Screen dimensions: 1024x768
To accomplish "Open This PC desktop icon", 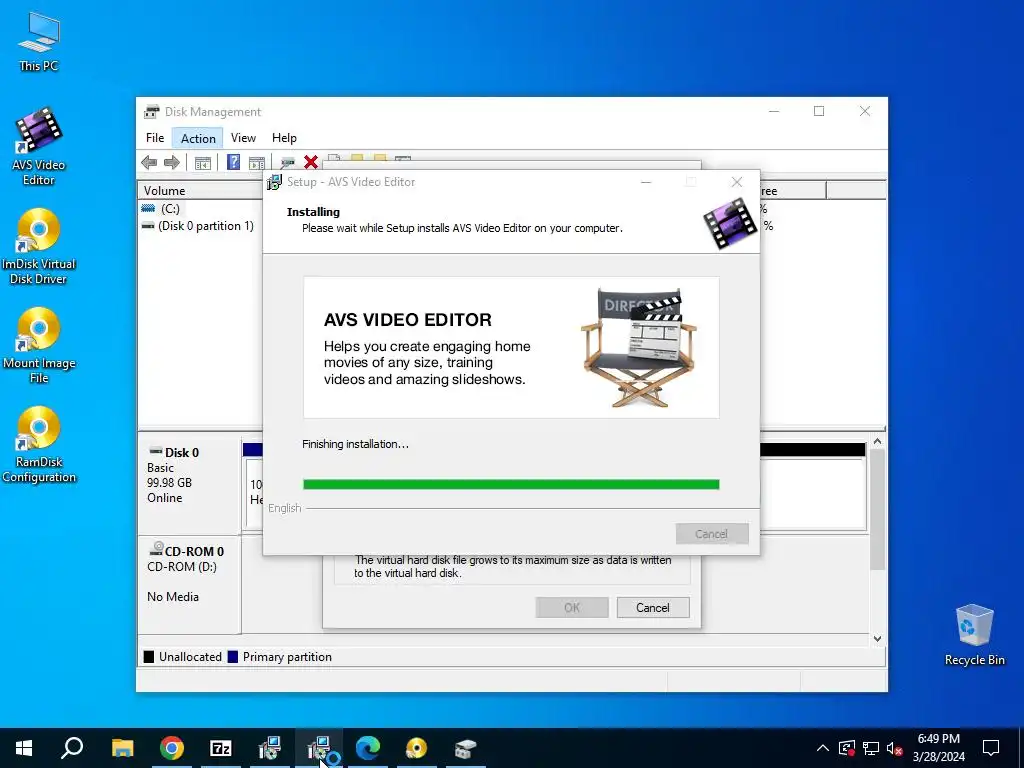I will pos(39,41).
